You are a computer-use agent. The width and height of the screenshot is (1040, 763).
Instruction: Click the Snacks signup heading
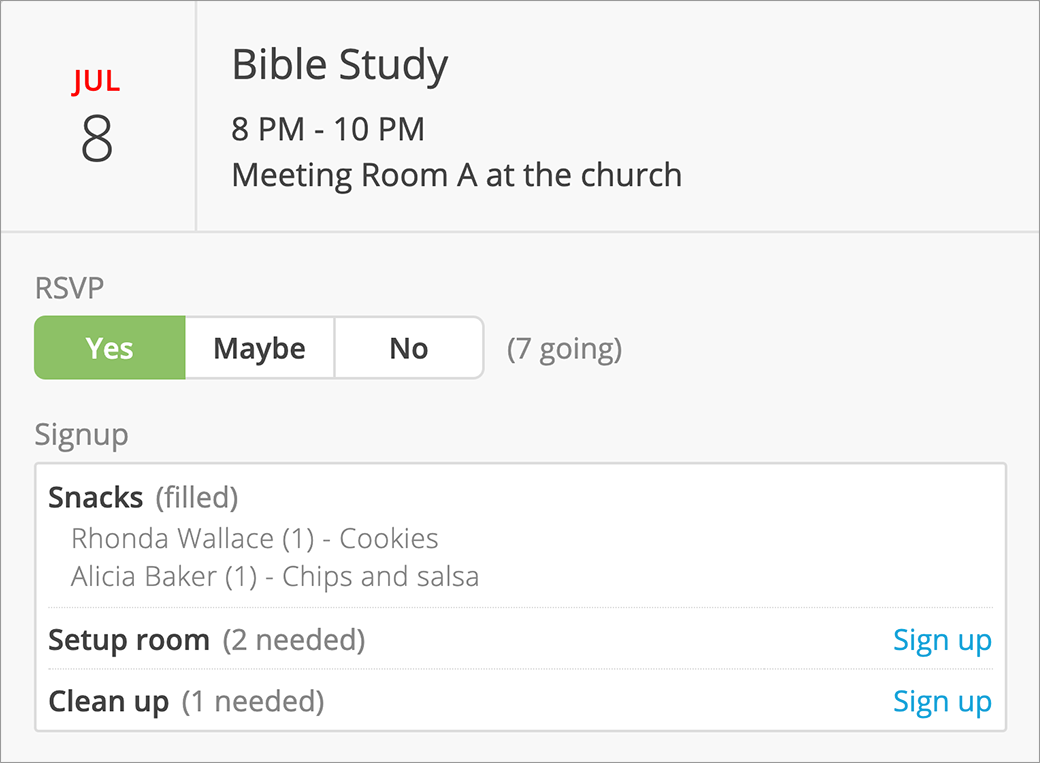pyautogui.click(x=96, y=496)
